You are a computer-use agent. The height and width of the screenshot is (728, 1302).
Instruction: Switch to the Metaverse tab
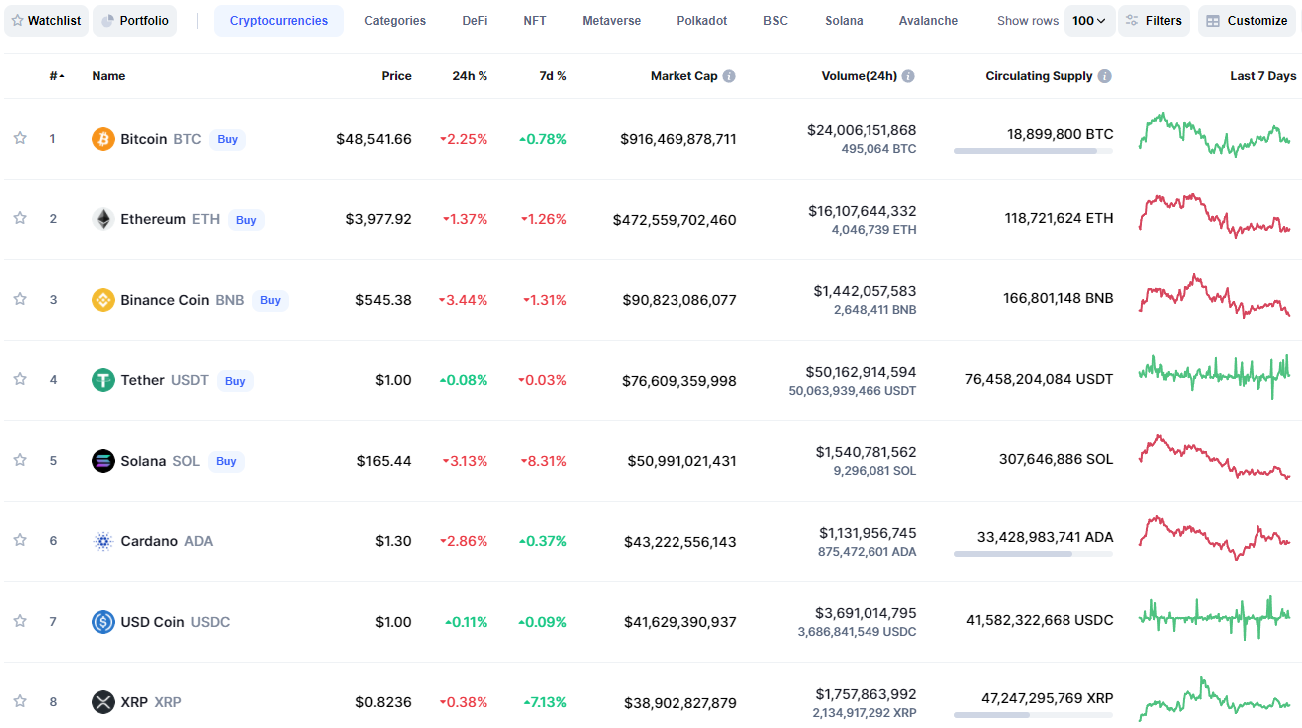612,21
